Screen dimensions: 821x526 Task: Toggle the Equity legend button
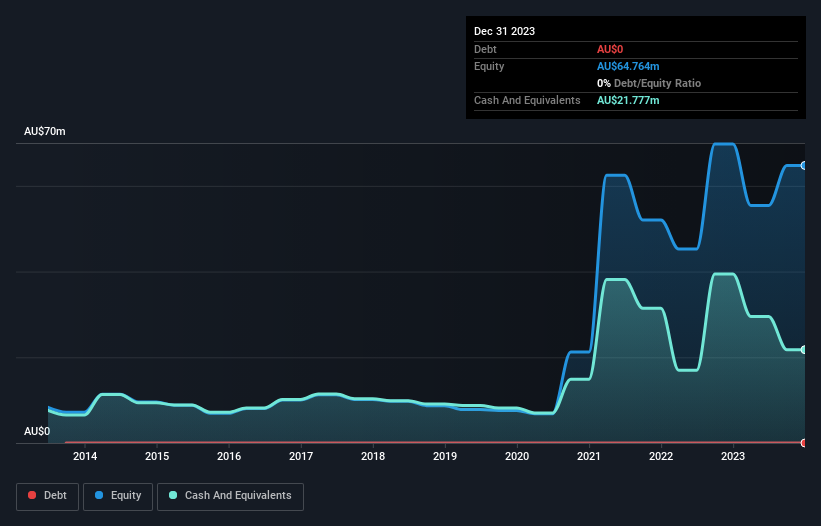[x=118, y=496]
